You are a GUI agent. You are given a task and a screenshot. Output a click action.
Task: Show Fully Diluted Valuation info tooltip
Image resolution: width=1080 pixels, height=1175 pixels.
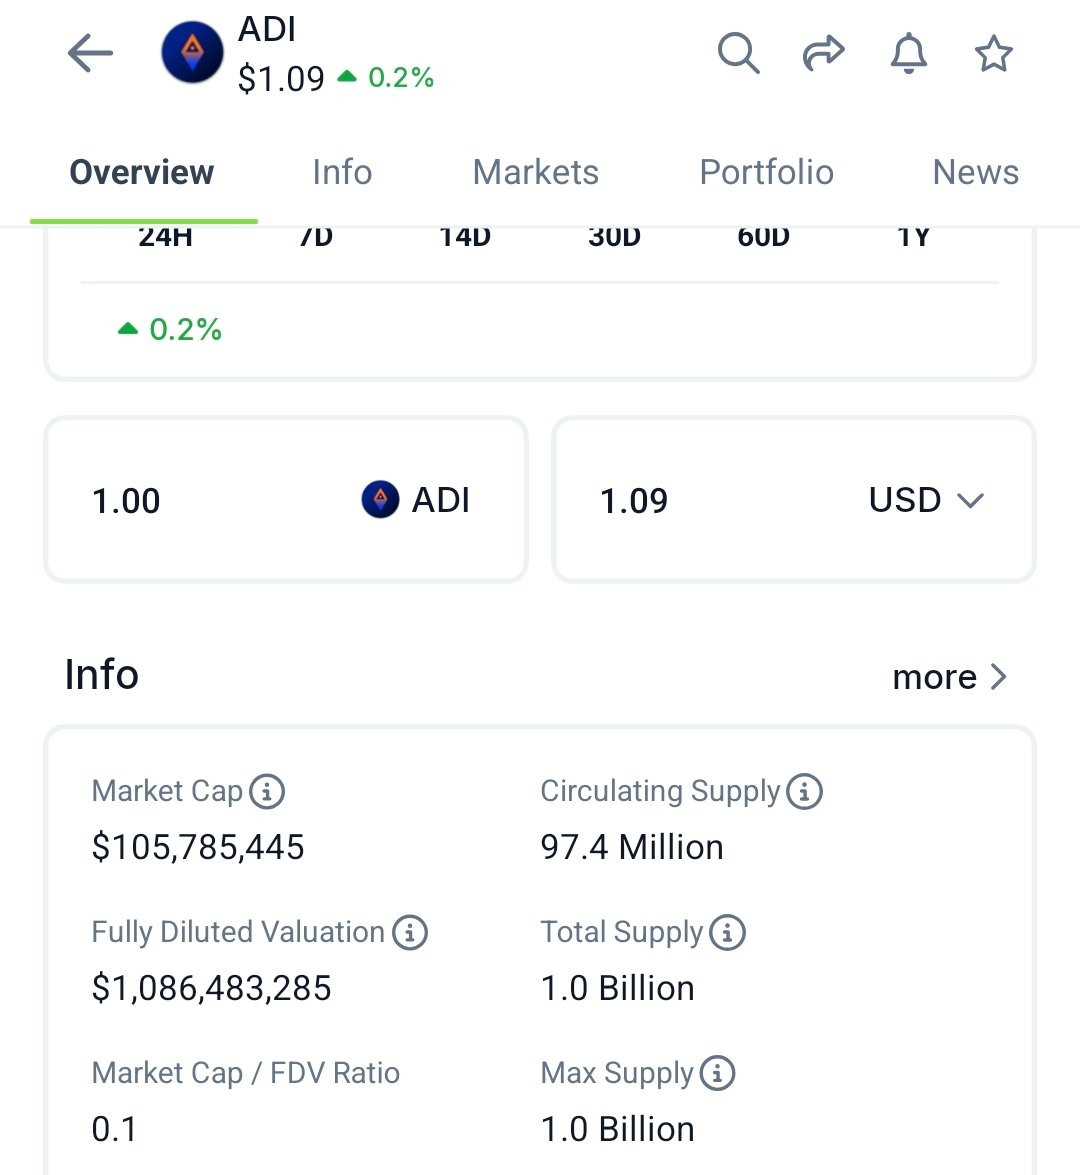click(x=410, y=932)
